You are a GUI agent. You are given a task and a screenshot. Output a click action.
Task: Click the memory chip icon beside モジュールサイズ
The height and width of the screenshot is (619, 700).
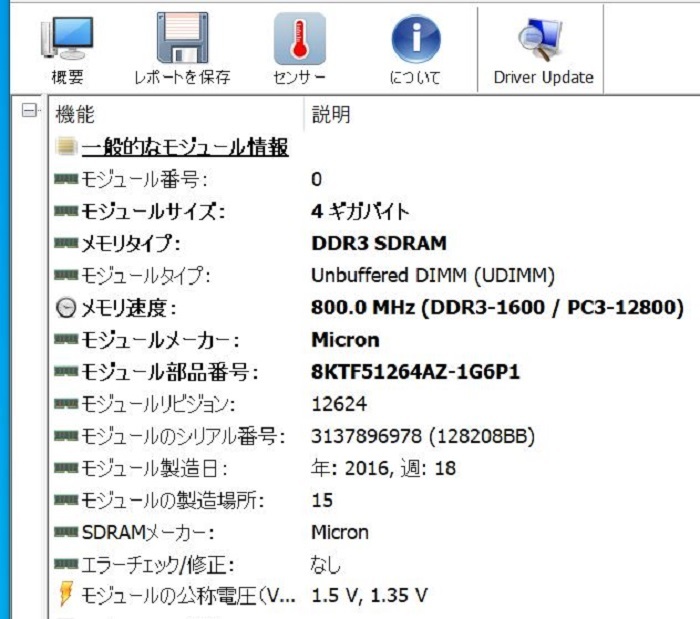pos(66,211)
